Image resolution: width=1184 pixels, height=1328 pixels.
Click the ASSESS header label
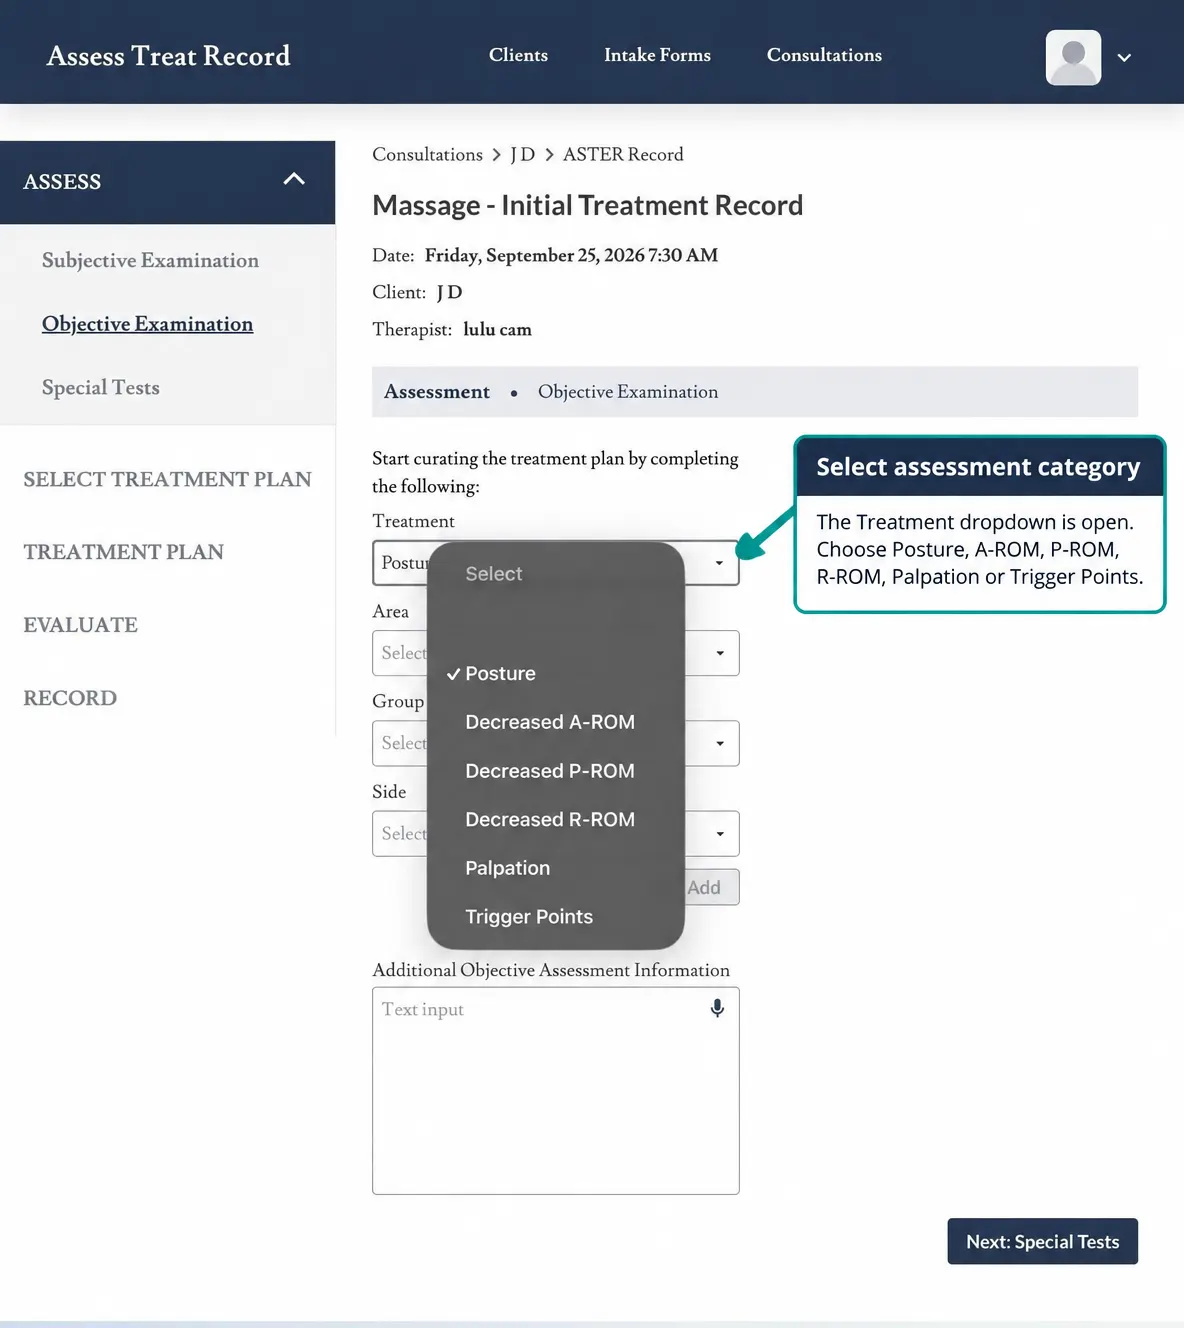click(62, 182)
